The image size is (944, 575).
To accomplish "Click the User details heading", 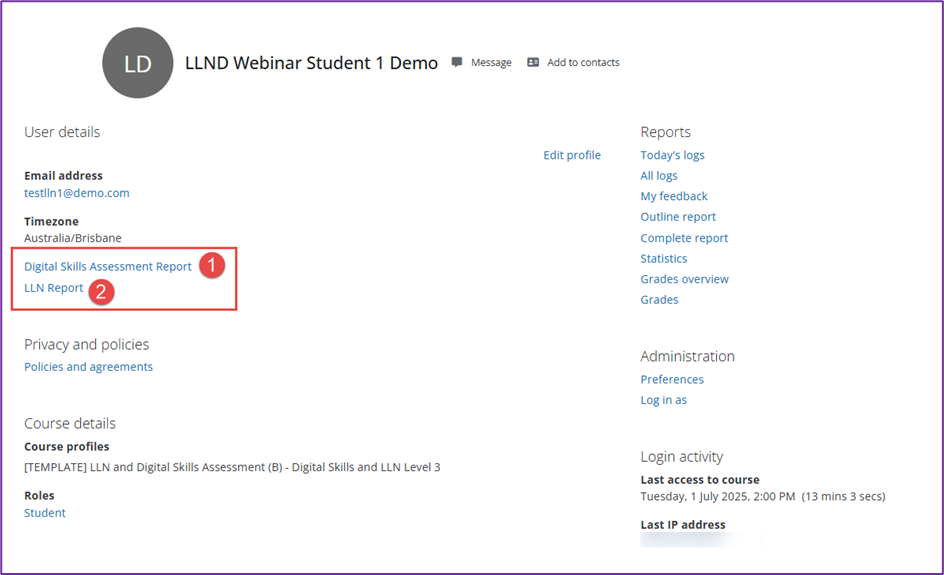I will (62, 132).
